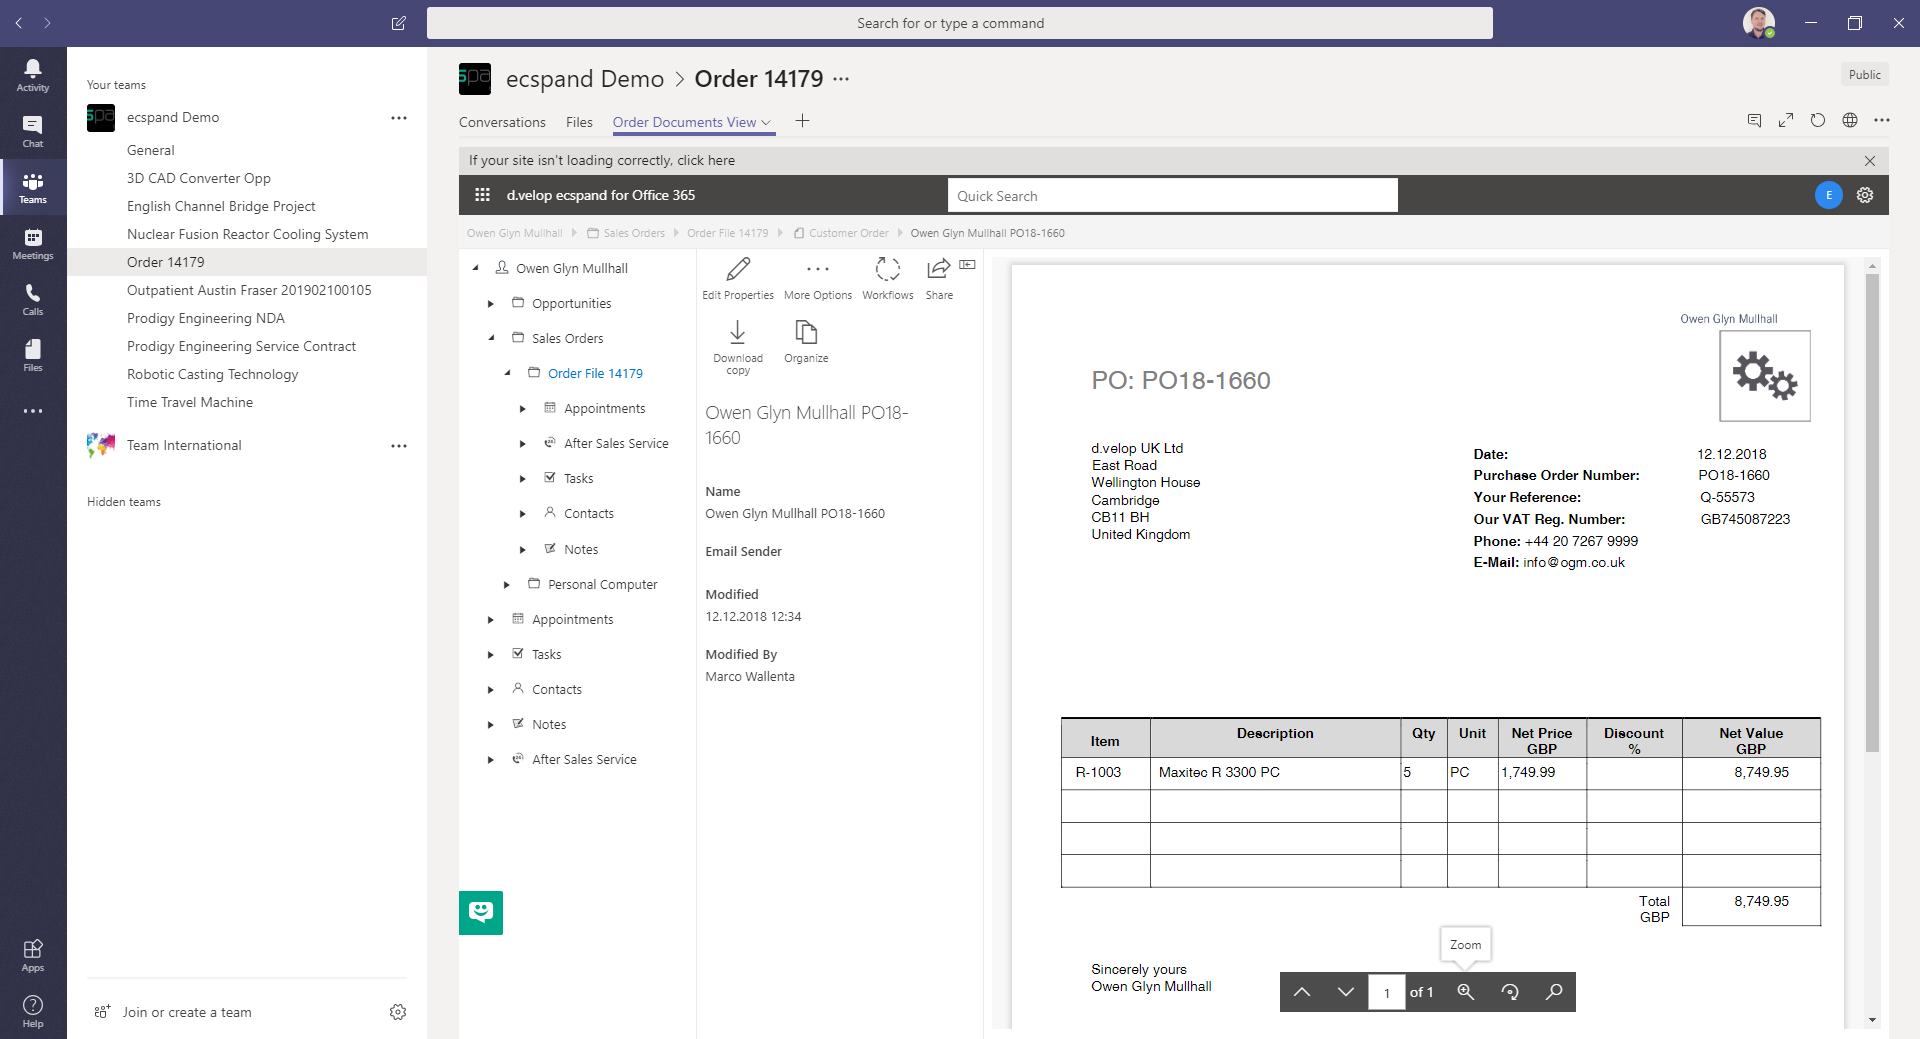This screenshot has width=1920, height=1039.
Task: Open manage teams settings gear
Action: coord(398,1012)
